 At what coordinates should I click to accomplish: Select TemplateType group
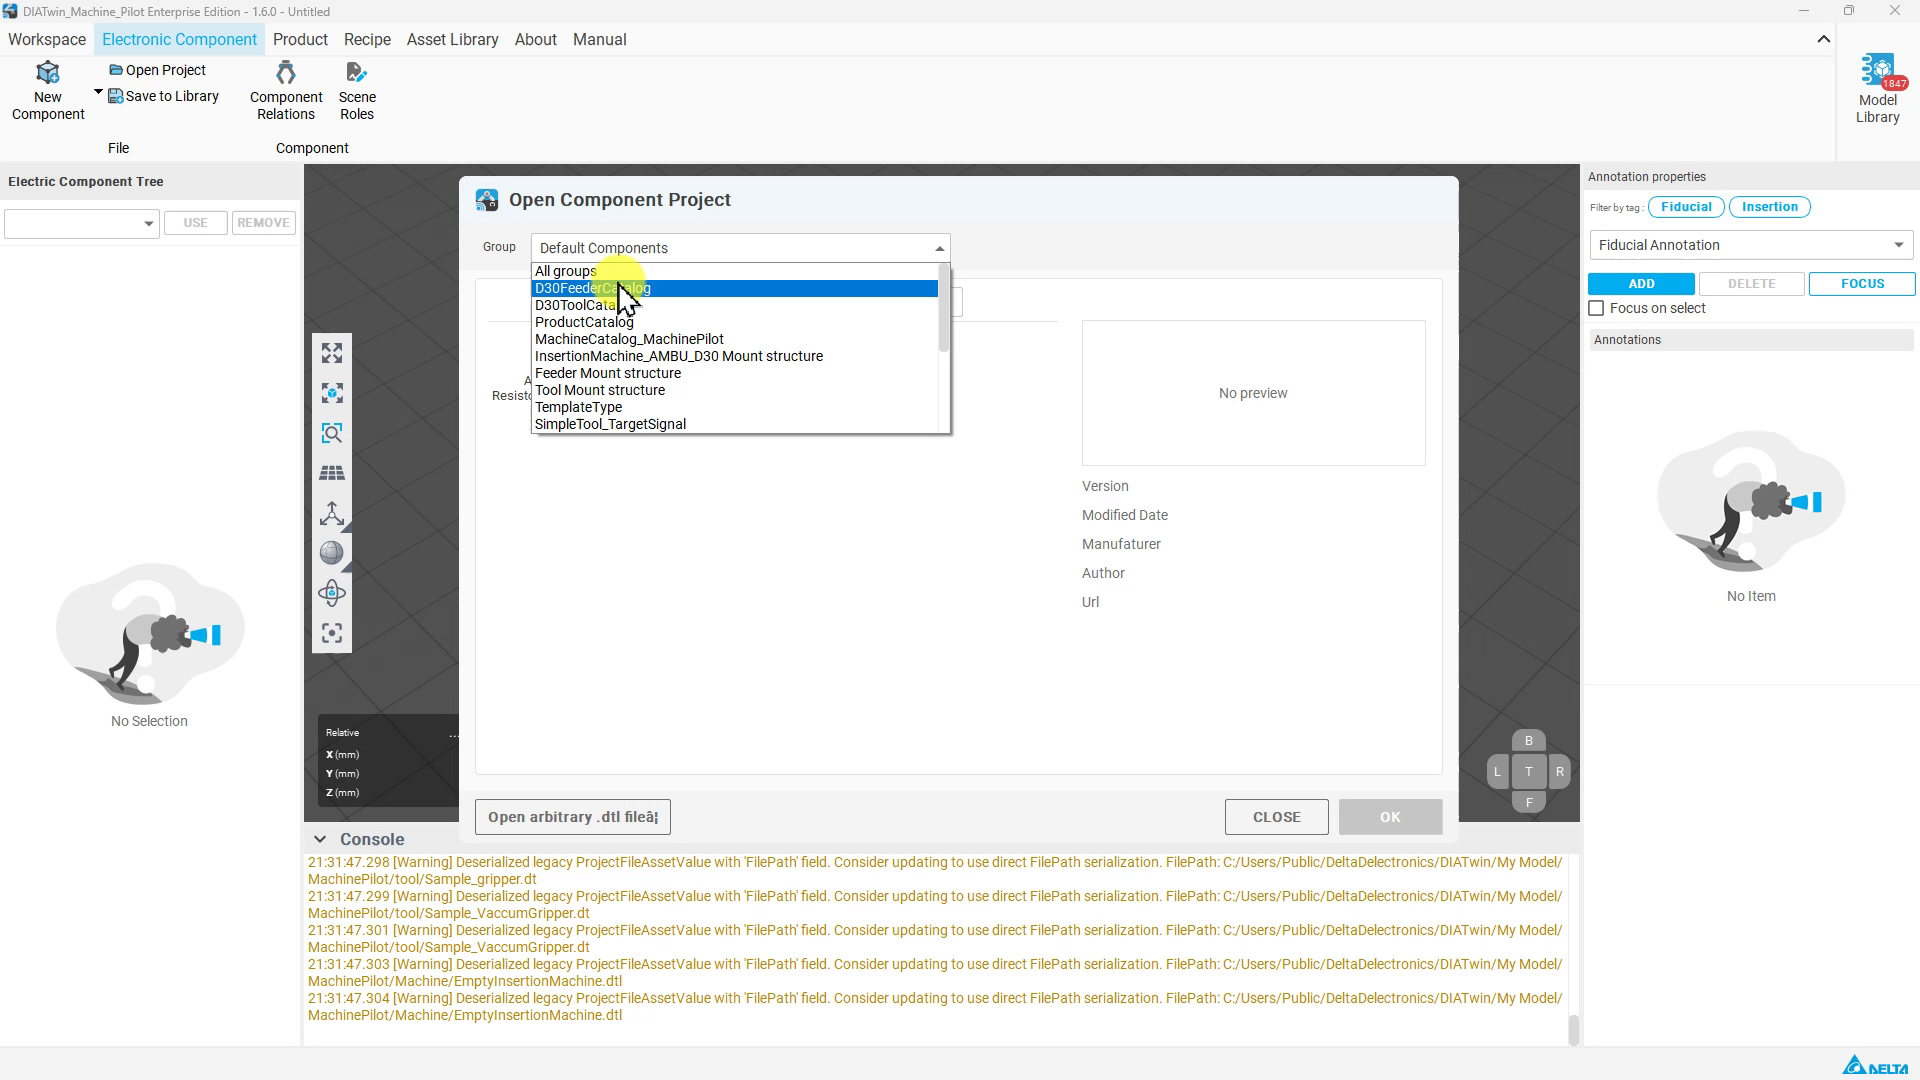[x=735, y=407]
